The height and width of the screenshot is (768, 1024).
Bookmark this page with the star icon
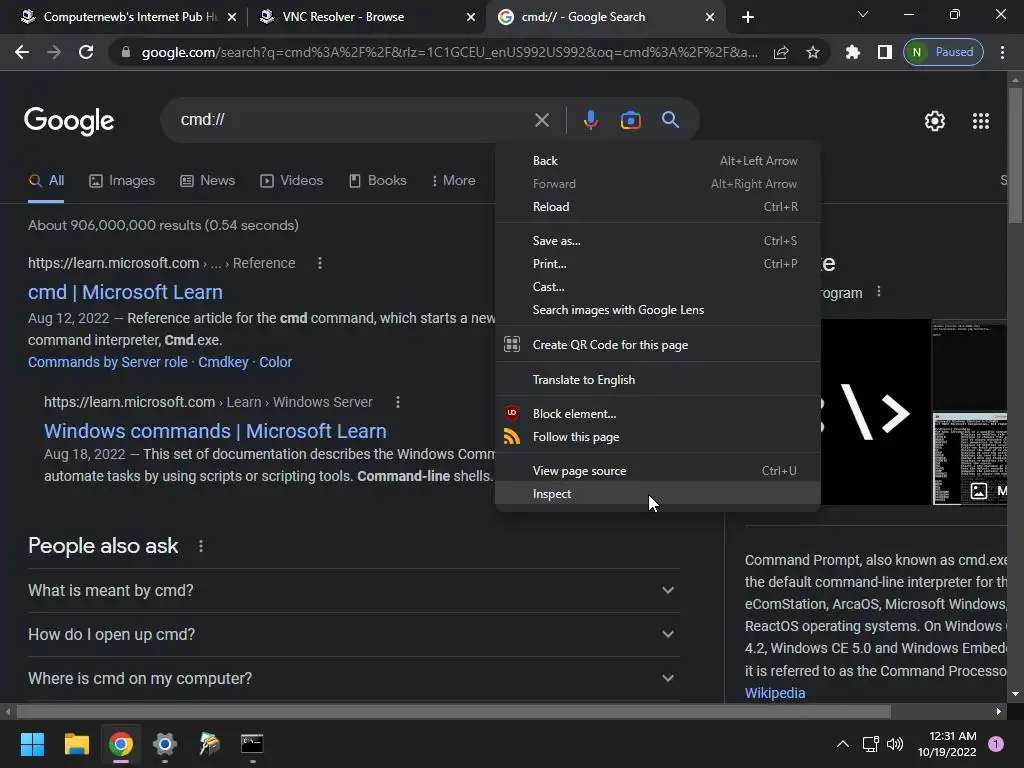(x=812, y=52)
